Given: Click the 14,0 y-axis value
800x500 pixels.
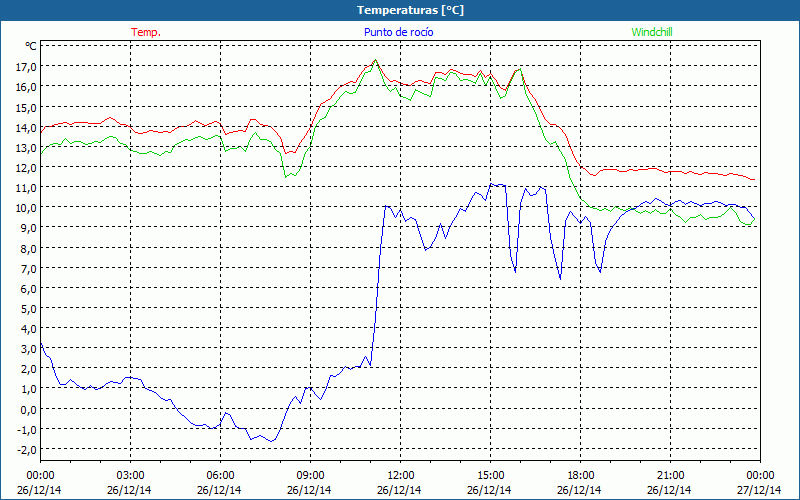Looking at the screenshot, I should point(27,127).
